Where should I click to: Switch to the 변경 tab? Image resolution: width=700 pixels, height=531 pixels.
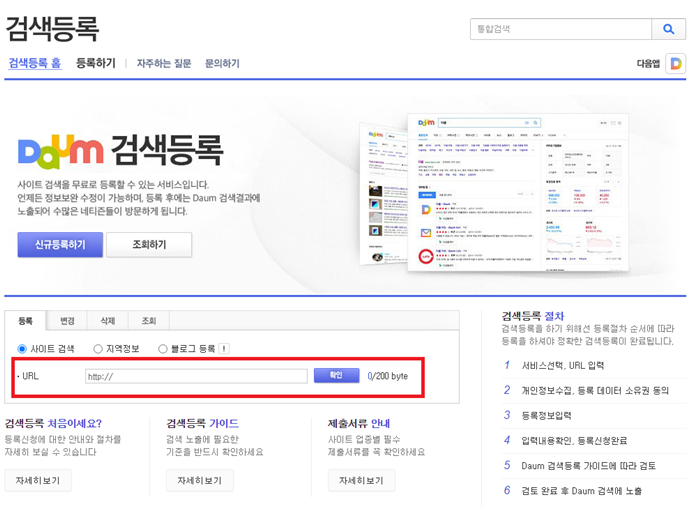tap(67, 321)
